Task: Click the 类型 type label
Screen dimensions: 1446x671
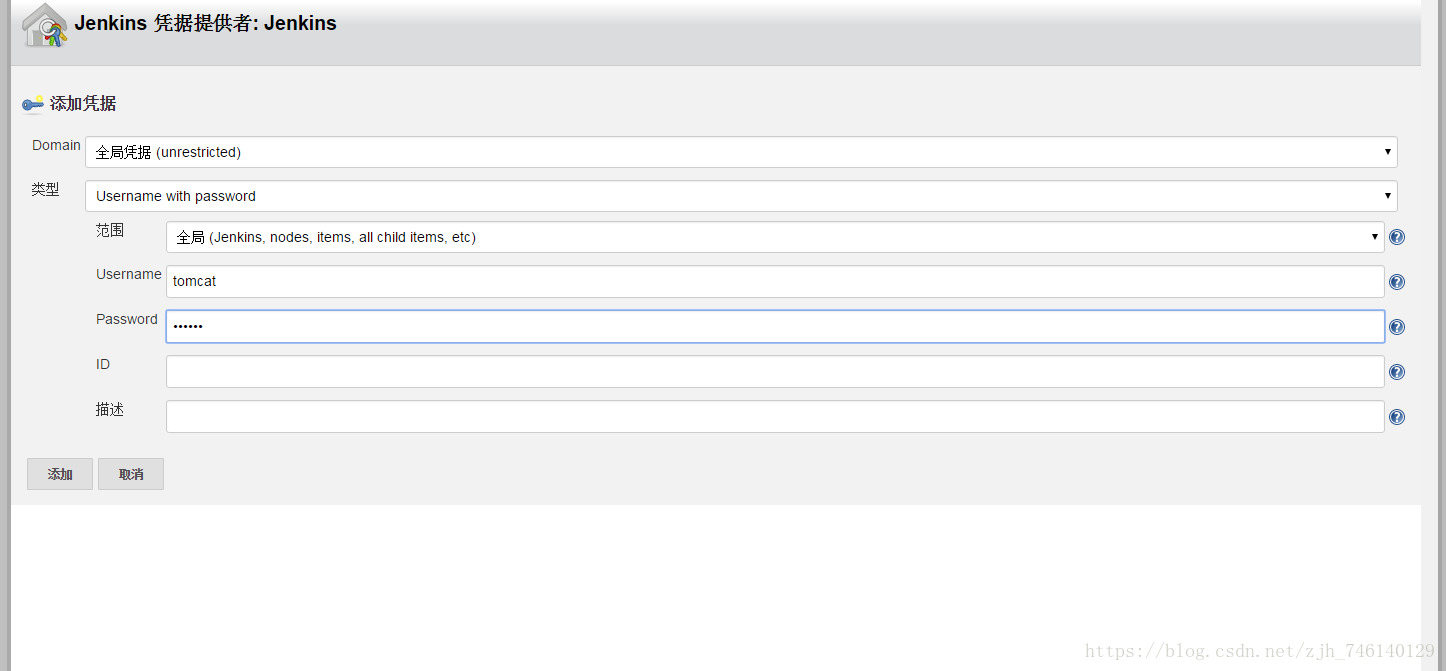Action: [x=45, y=189]
